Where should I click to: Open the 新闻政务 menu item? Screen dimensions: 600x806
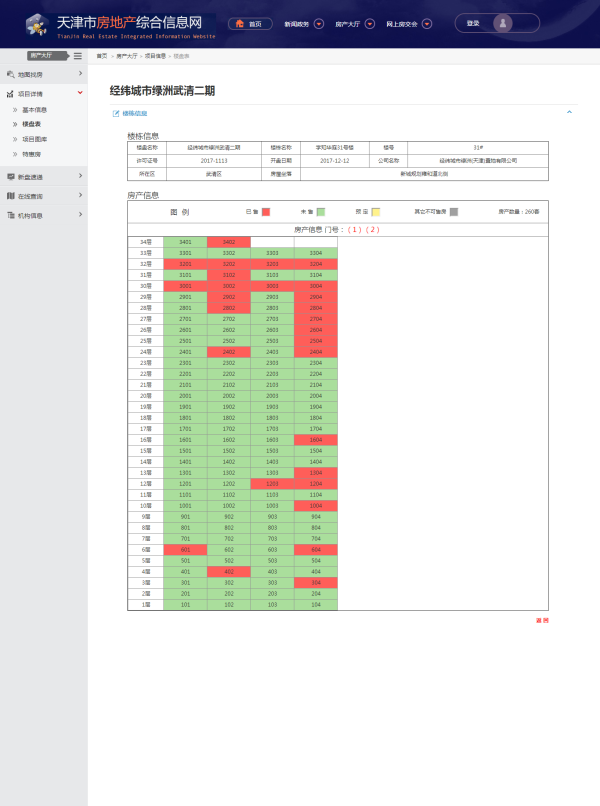297,24
